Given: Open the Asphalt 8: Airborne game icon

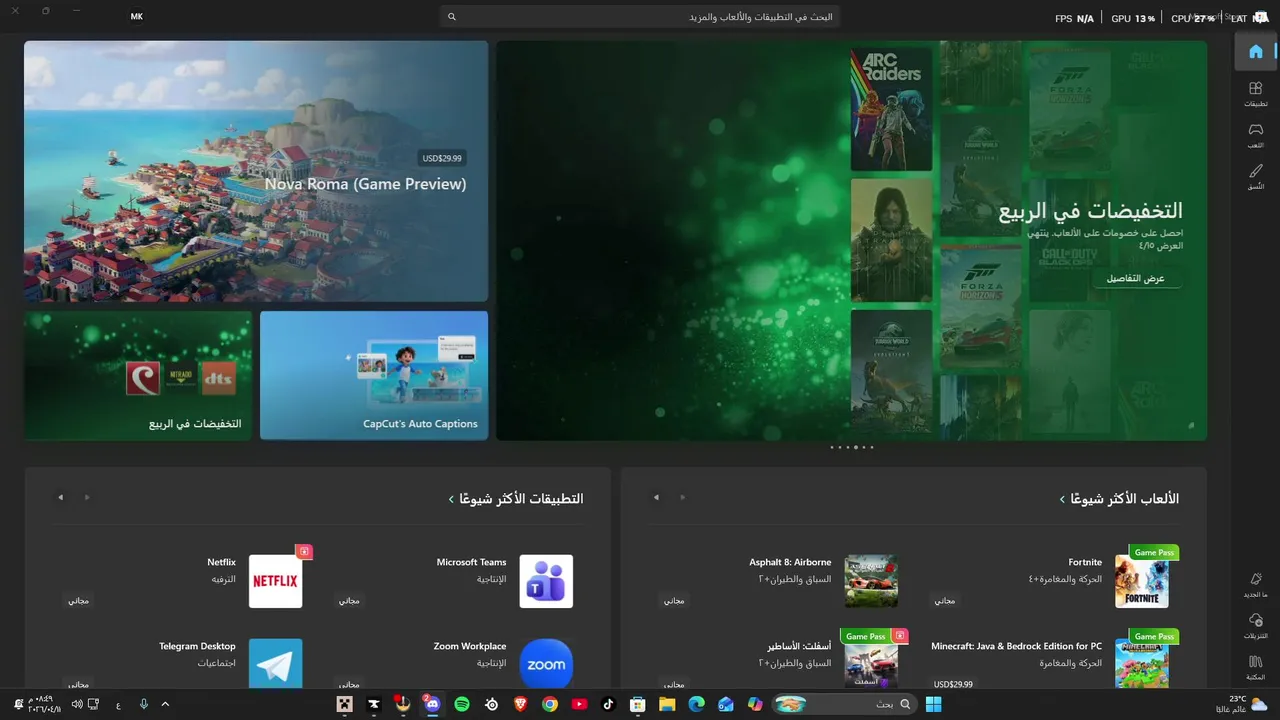Looking at the screenshot, I should tap(871, 581).
